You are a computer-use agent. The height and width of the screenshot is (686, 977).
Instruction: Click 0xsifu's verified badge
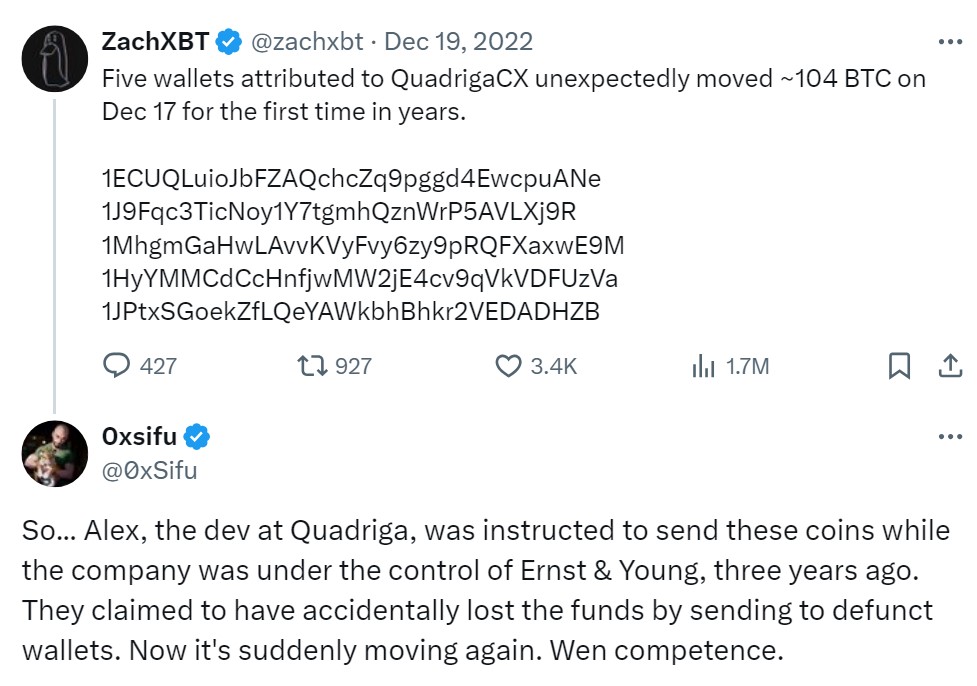[199, 437]
